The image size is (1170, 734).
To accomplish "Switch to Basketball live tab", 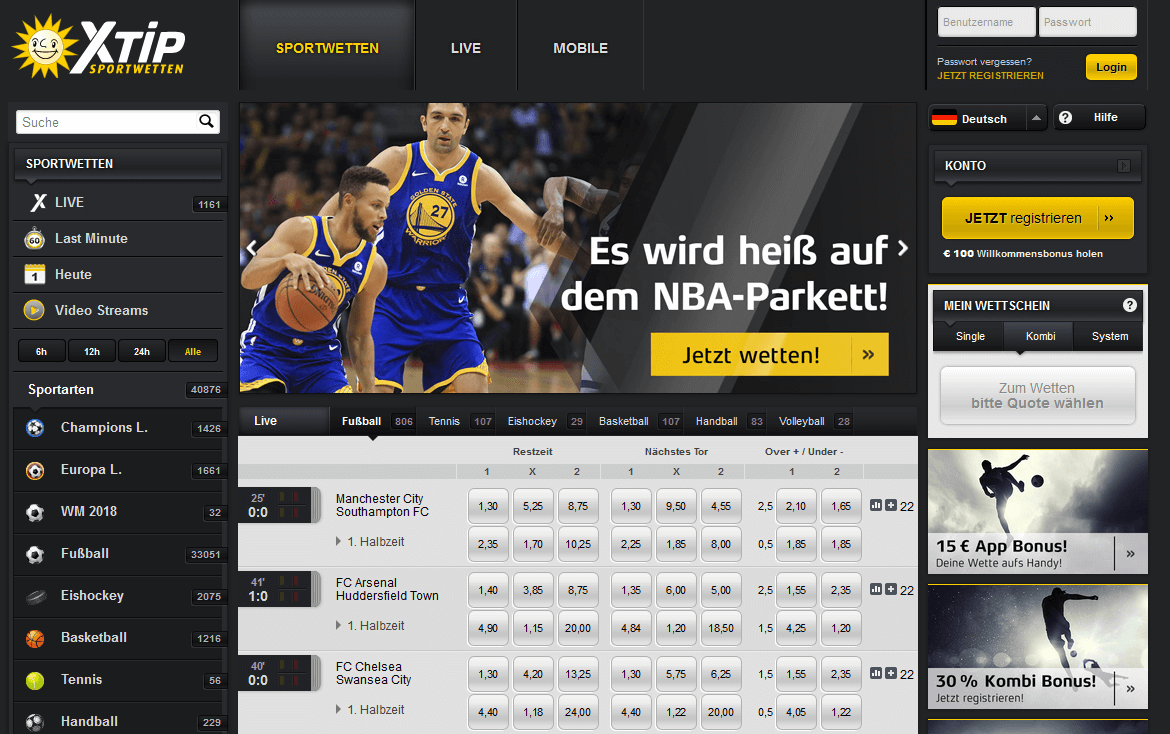I will (639, 421).
